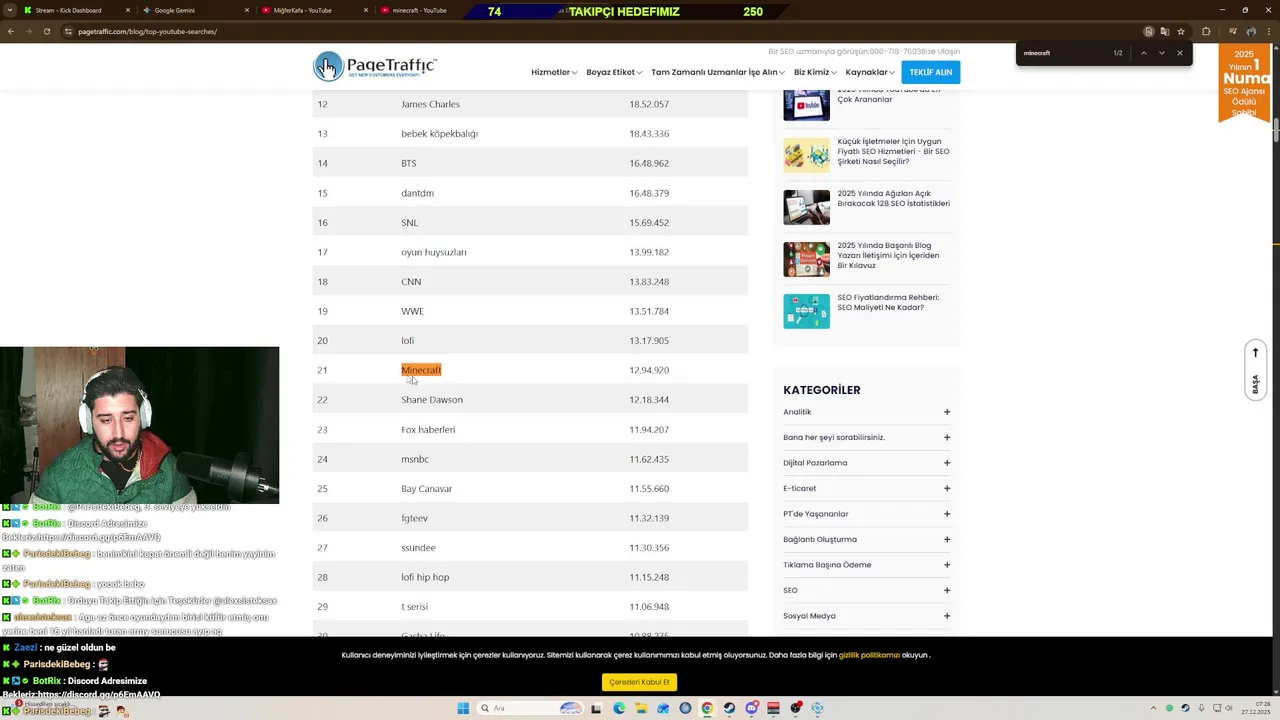Click the value 12.94.920

click(x=649, y=370)
